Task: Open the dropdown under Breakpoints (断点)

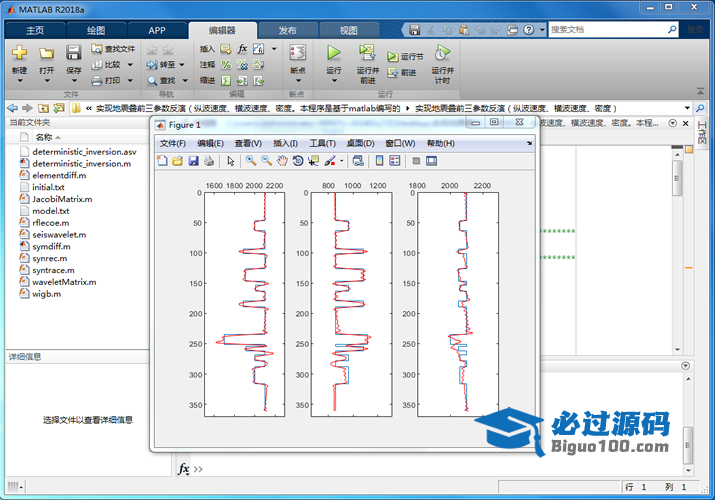Action: [x=298, y=81]
